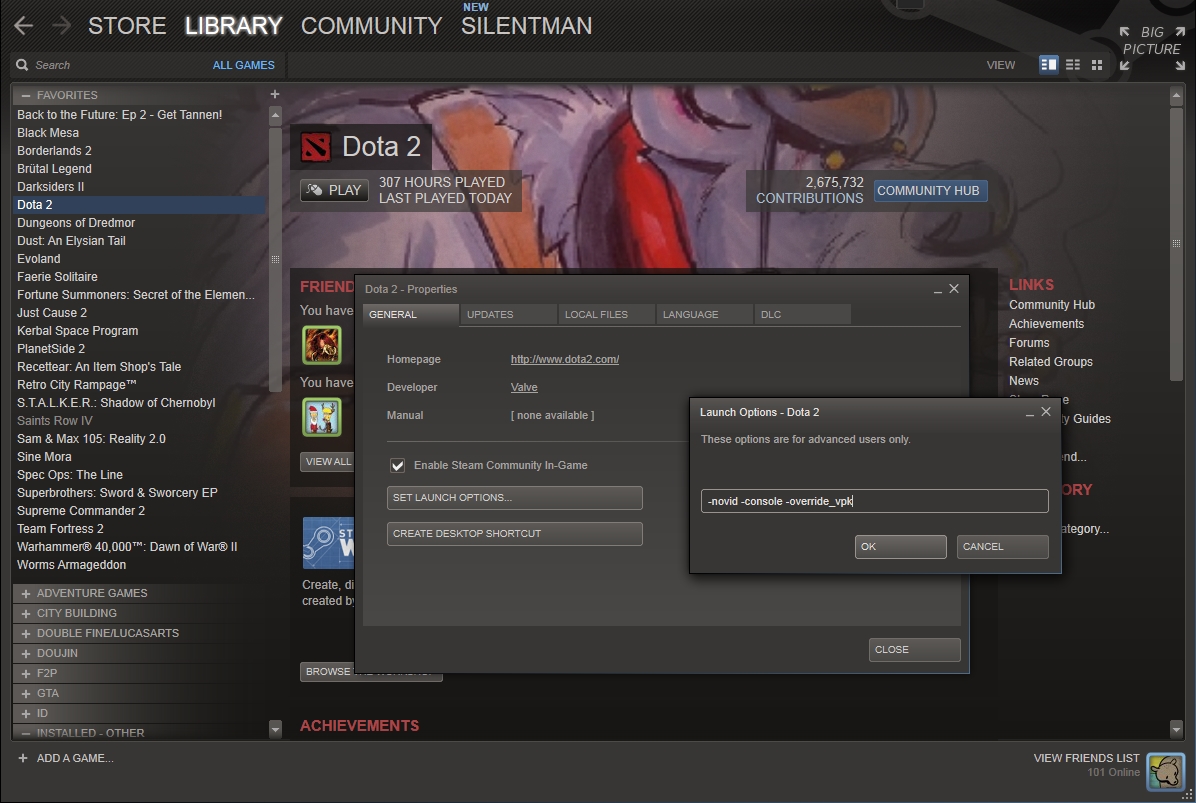Click the friends list avatar icon

coord(1165,771)
